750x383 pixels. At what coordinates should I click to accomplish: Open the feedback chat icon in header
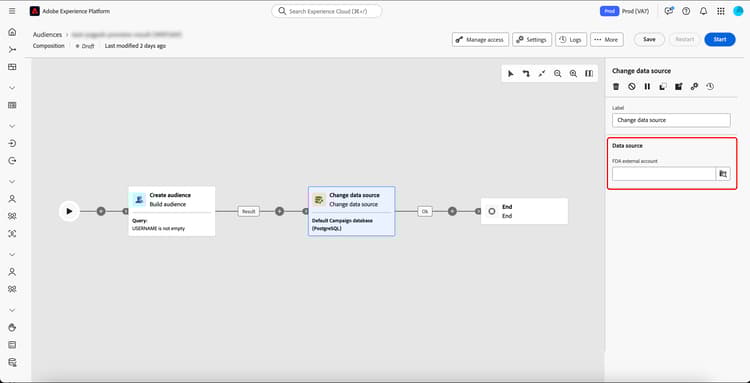[669, 11]
